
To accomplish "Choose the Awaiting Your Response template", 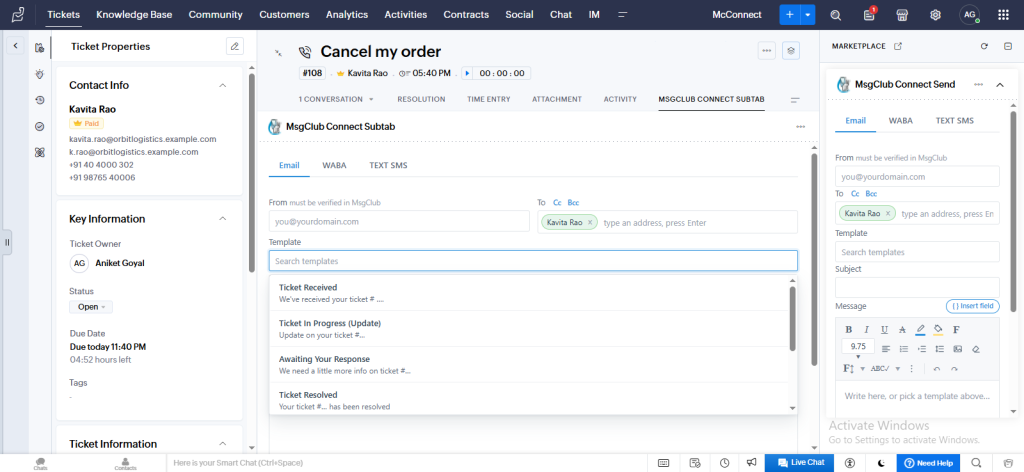I will click(529, 365).
